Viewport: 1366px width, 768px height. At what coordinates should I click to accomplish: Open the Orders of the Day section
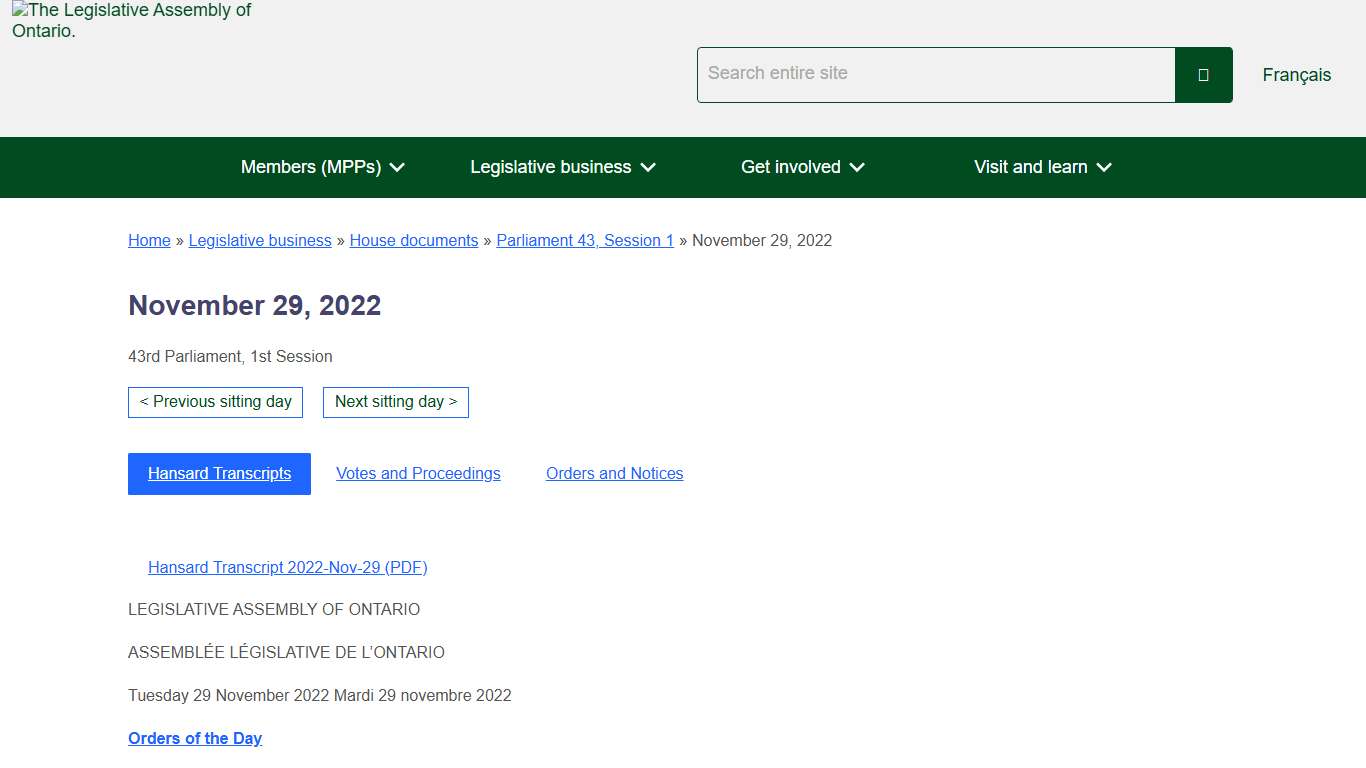pos(194,738)
